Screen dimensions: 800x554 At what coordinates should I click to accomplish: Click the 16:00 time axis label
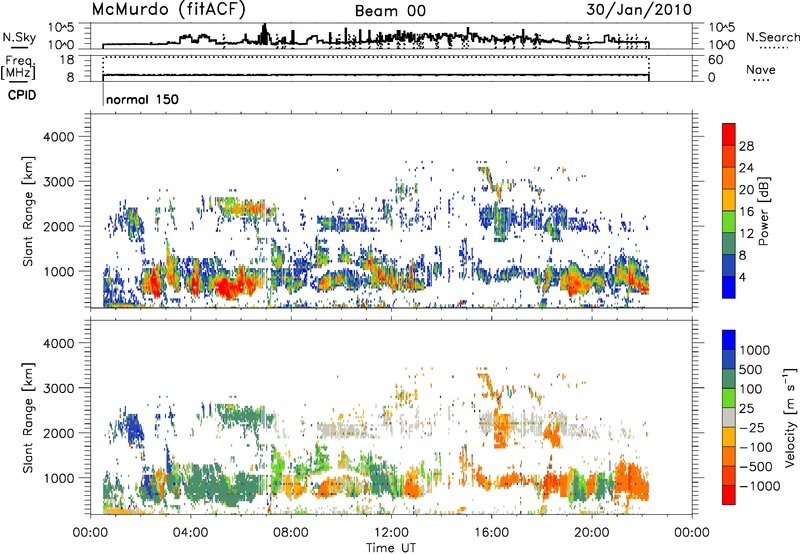coord(491,533)
